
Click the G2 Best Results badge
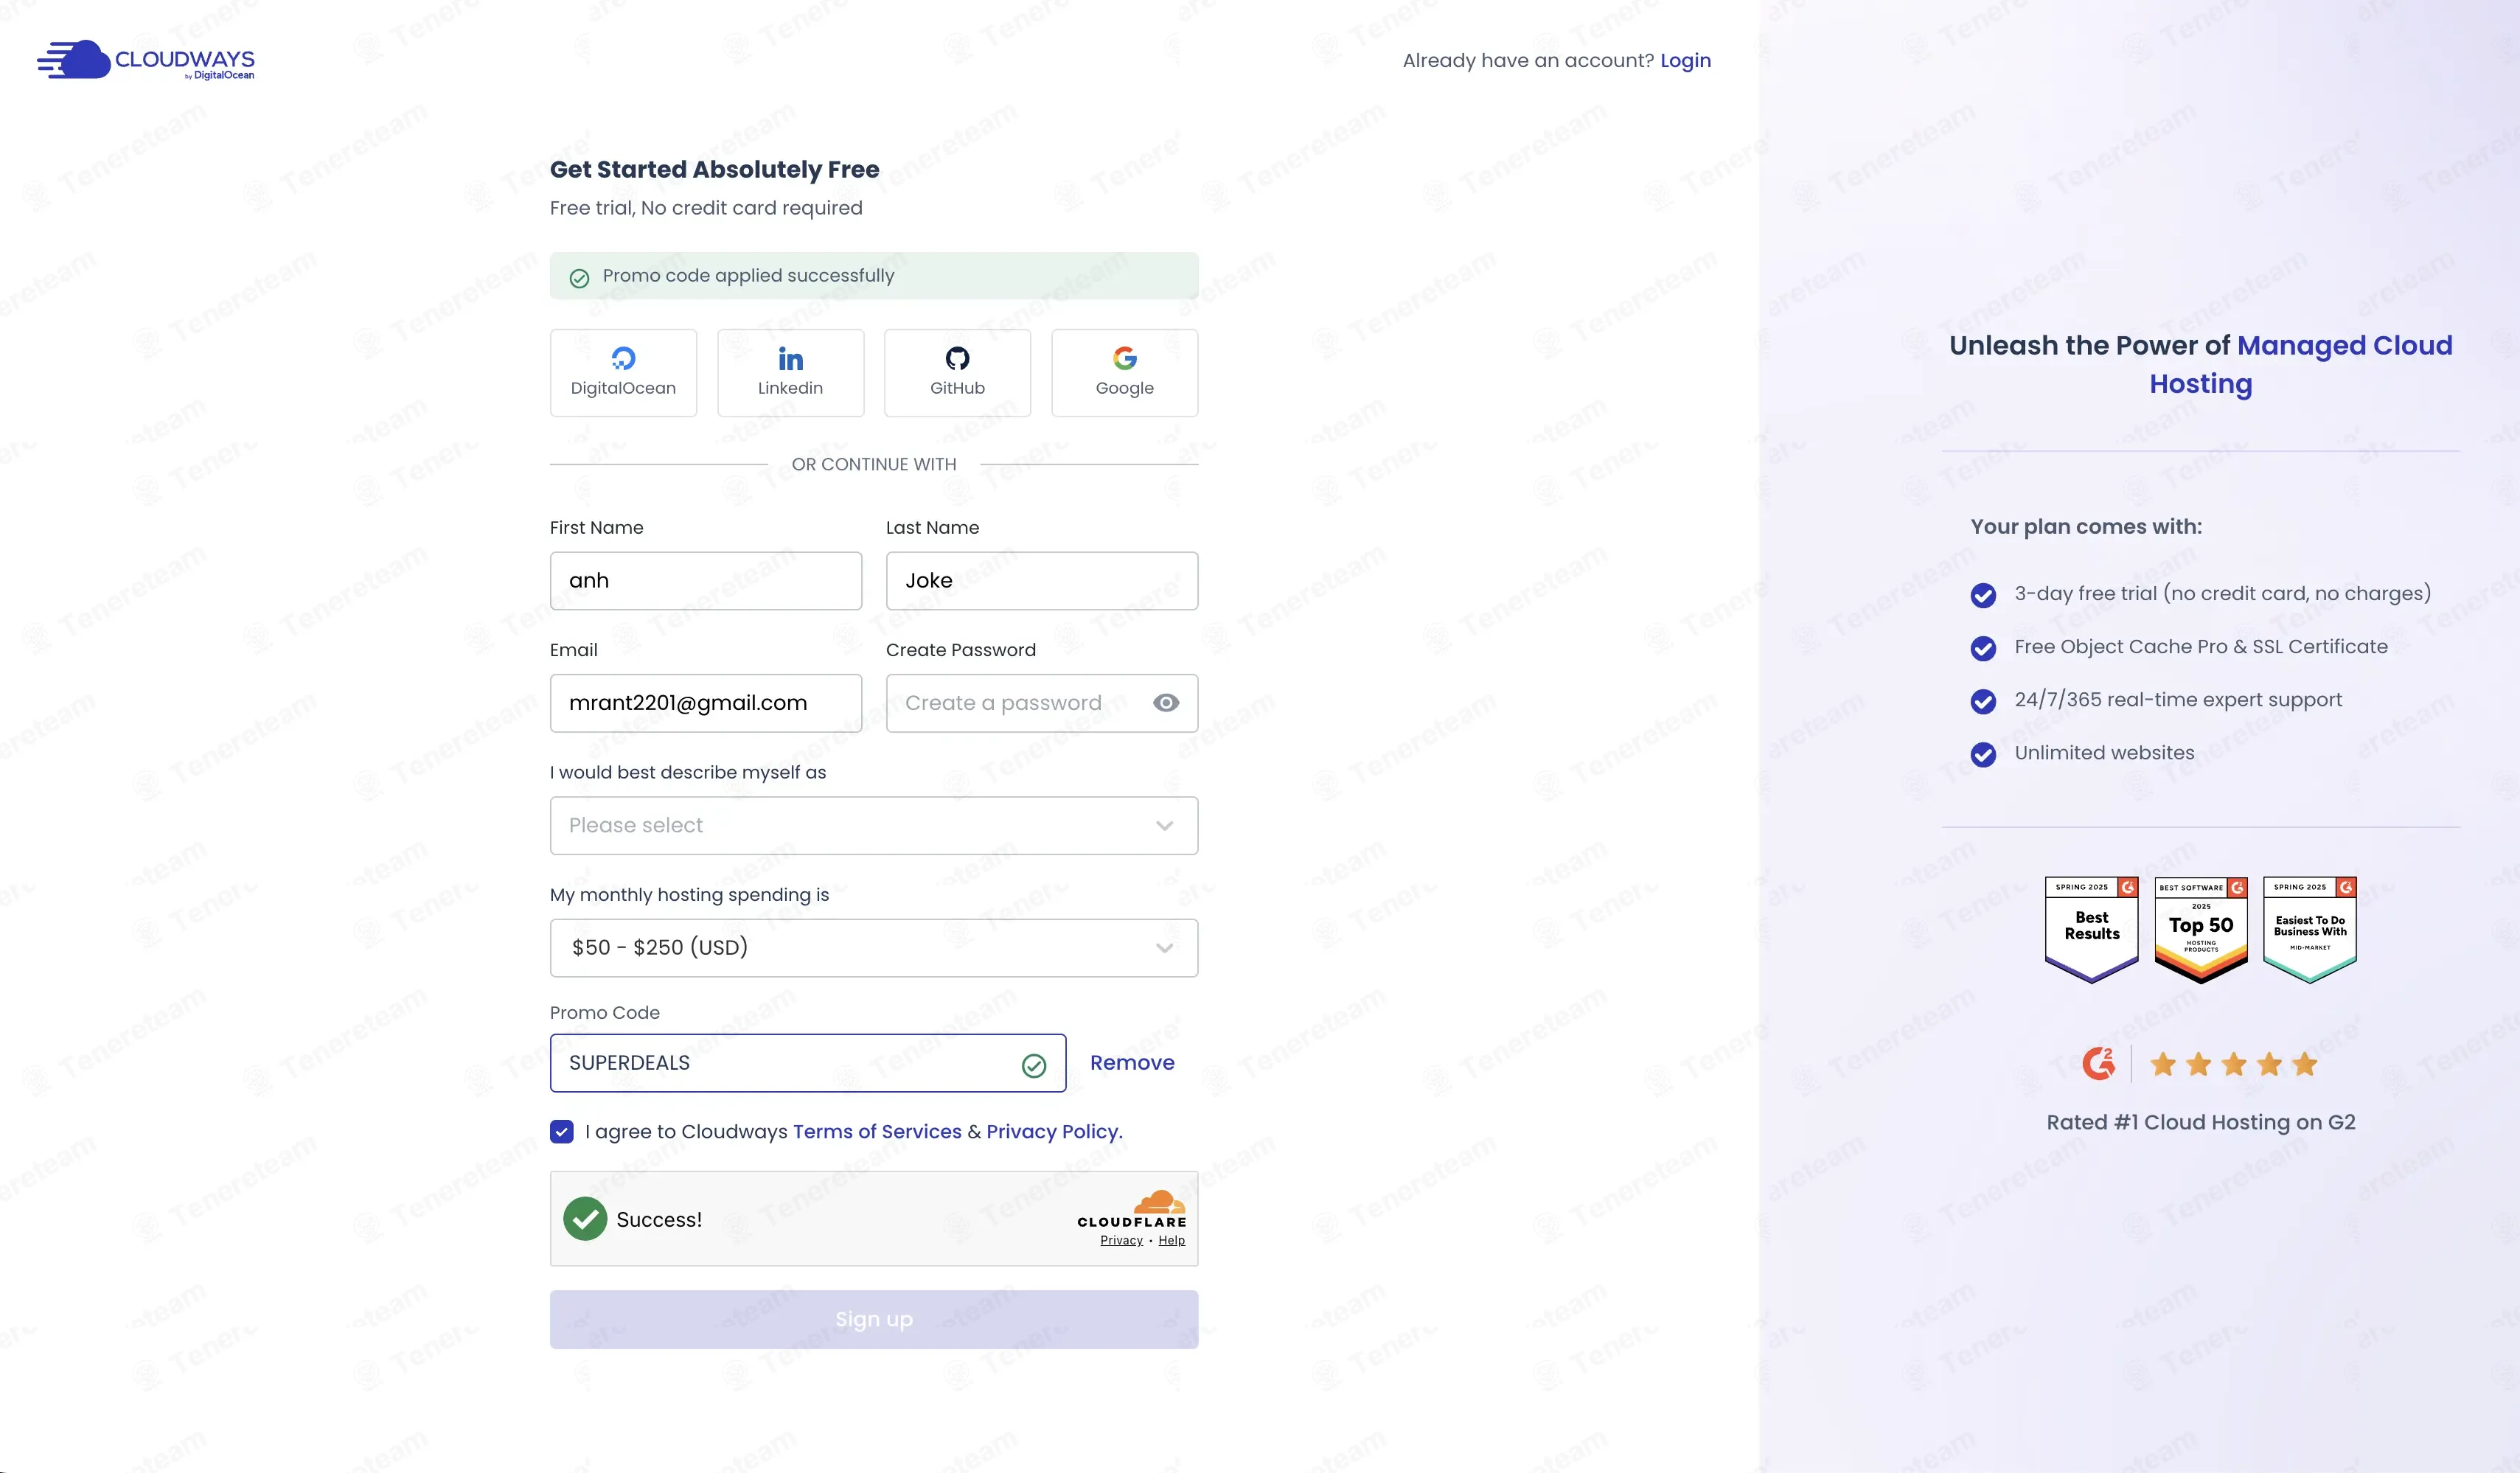coord(2091,929)
